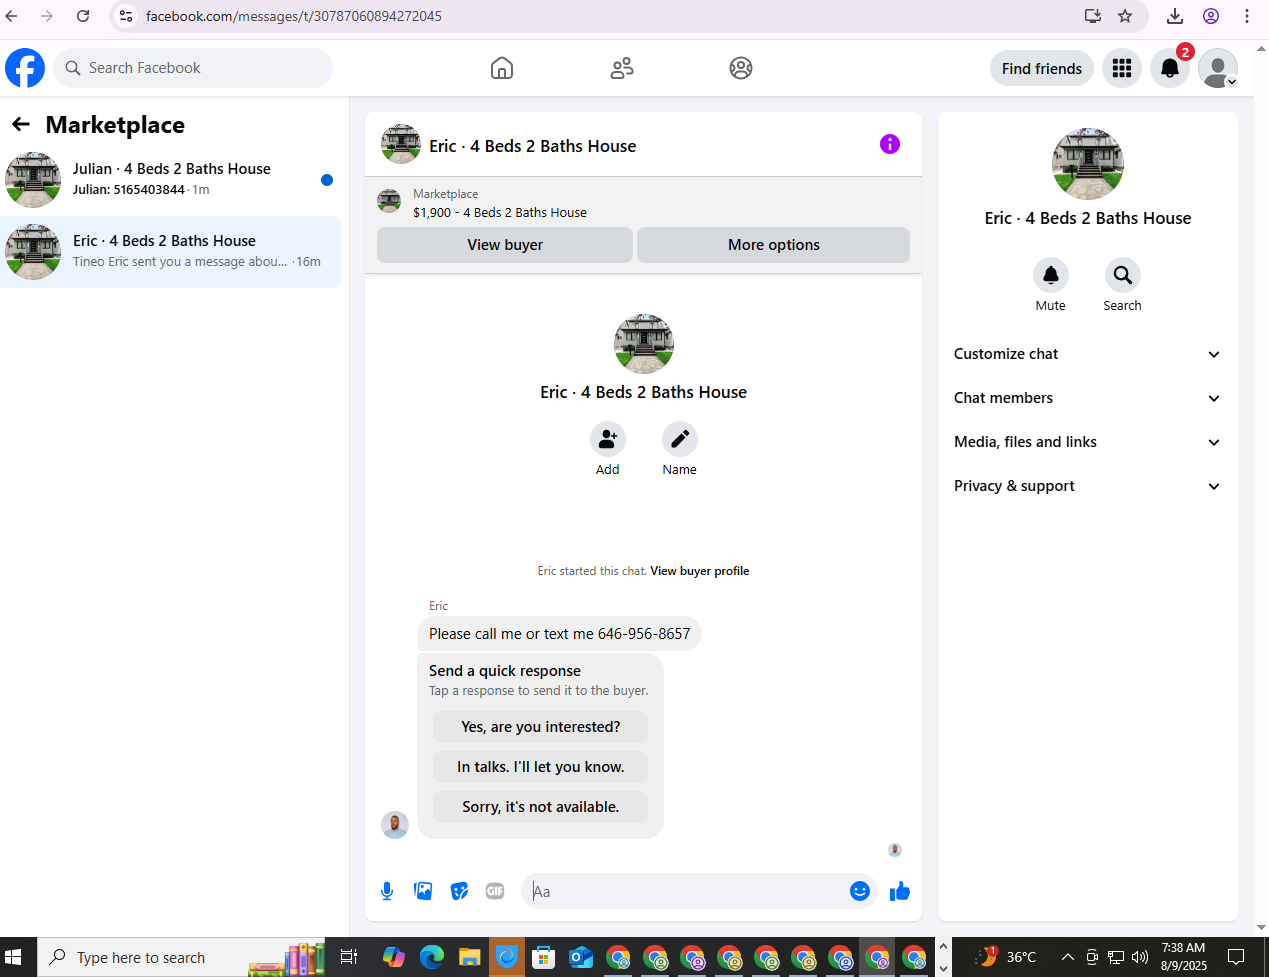Open File Explorer from the taskbar
This screenshot has width=1269, height=977.
pos(469,957)
